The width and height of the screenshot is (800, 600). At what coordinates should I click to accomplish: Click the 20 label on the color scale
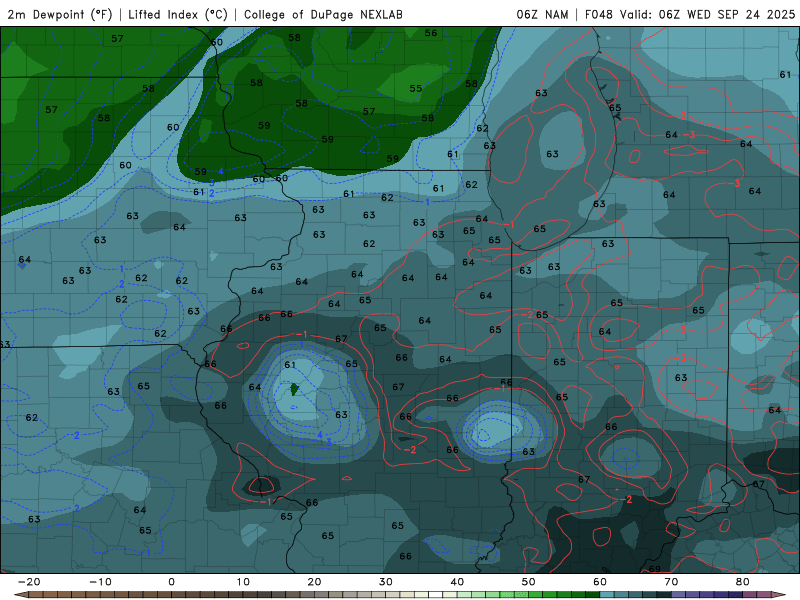pyautogui.click(x=314, y=582)
